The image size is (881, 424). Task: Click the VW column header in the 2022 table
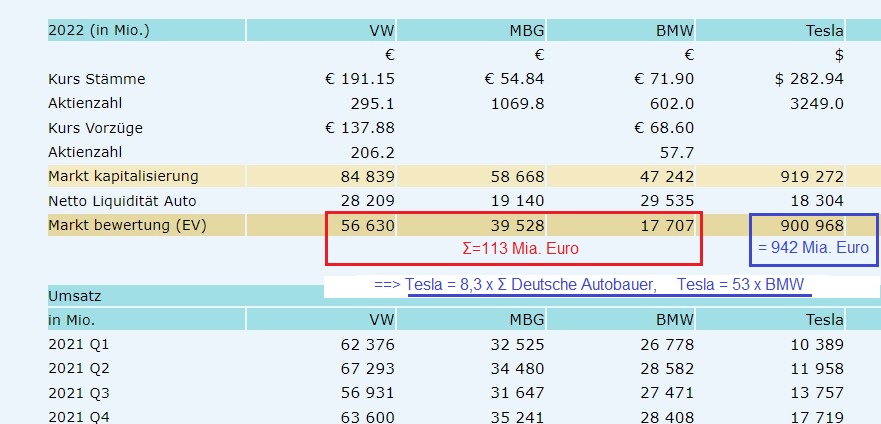(381, 30)
